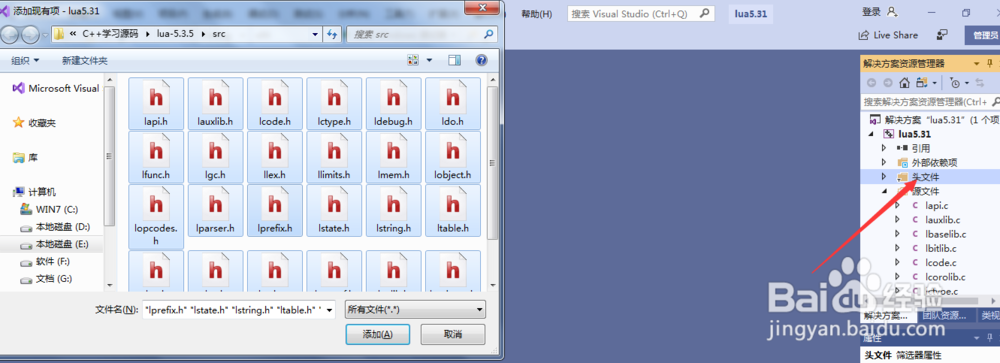The height and width of the screenshot is (363, 1000).
Task: Choose the lstate.h header file
Action: point(334,211)
